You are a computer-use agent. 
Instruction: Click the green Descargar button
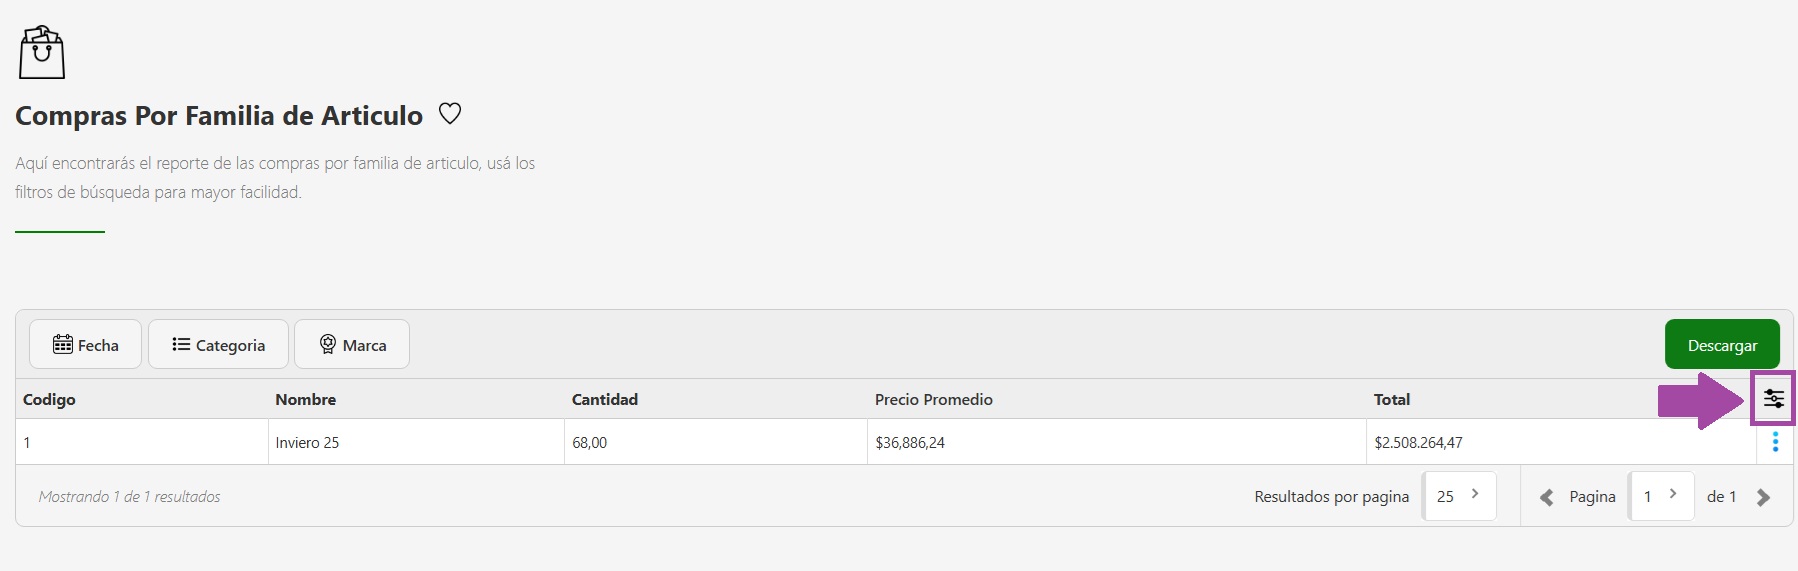coord(1722,345)
